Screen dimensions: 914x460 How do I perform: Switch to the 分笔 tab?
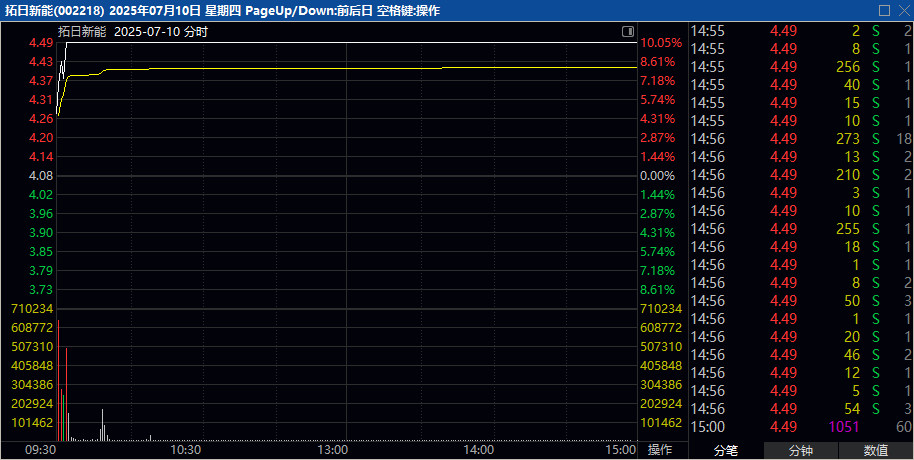click(x=726, y=450)
